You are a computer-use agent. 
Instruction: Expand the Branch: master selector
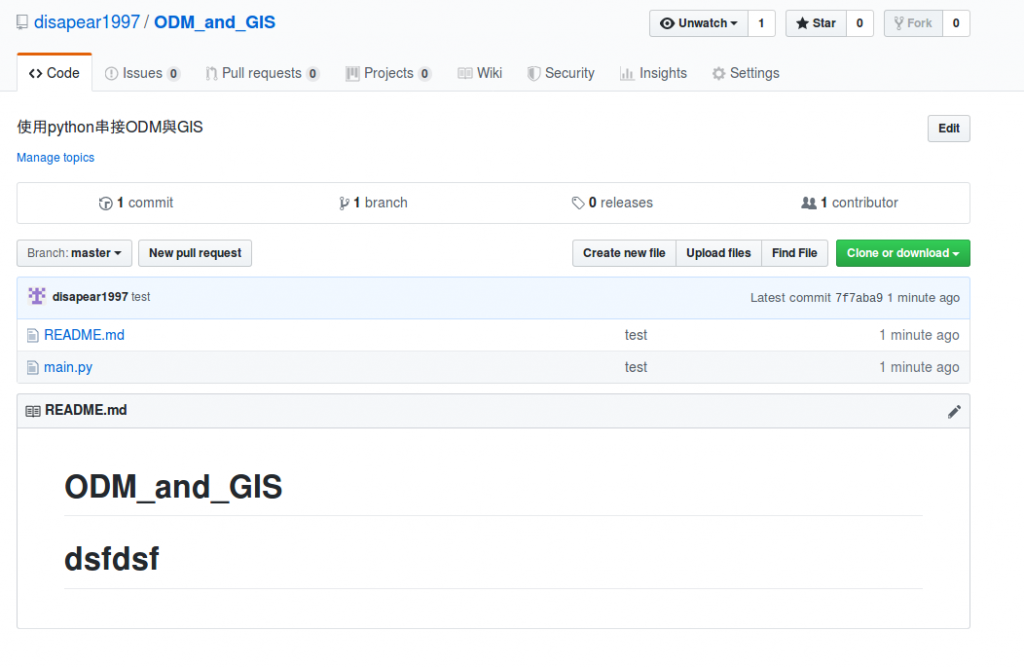[x=74, y=253]
